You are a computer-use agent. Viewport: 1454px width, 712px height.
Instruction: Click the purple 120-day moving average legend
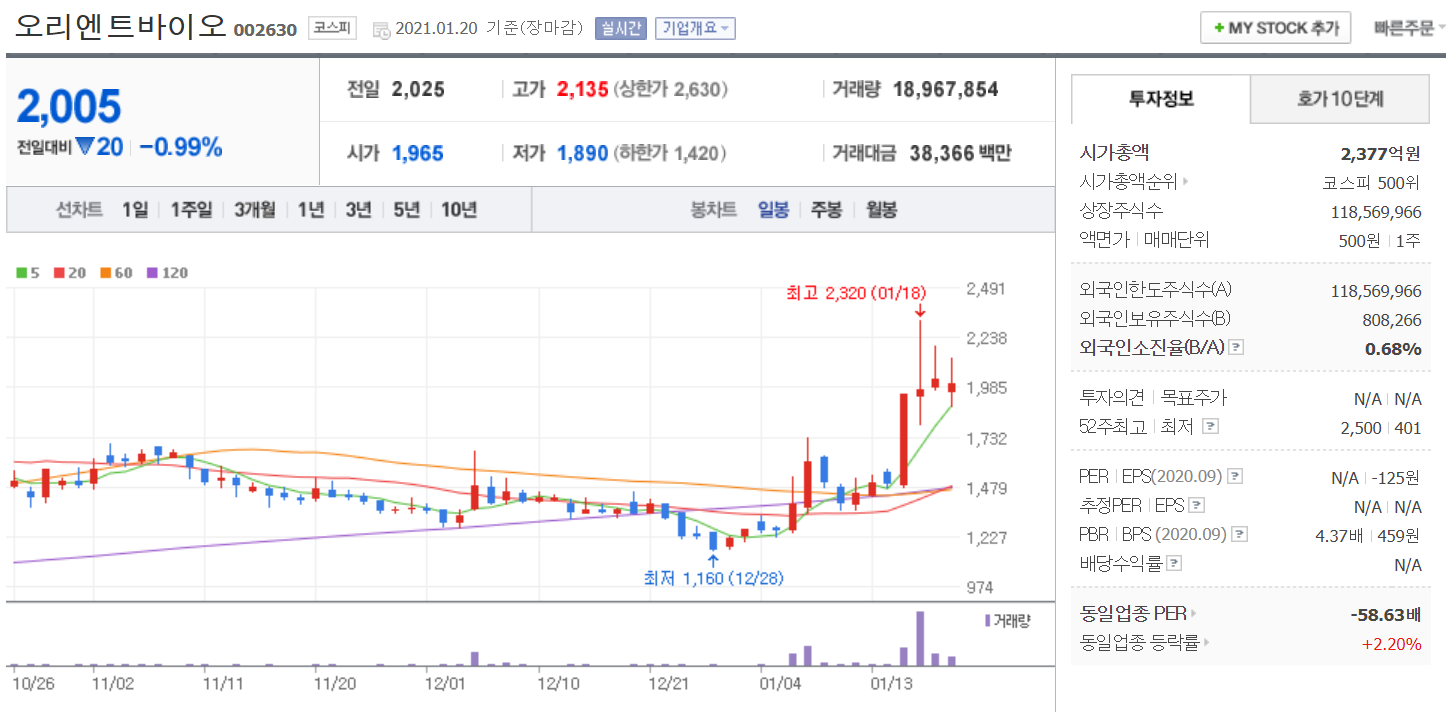coord(167,273)
